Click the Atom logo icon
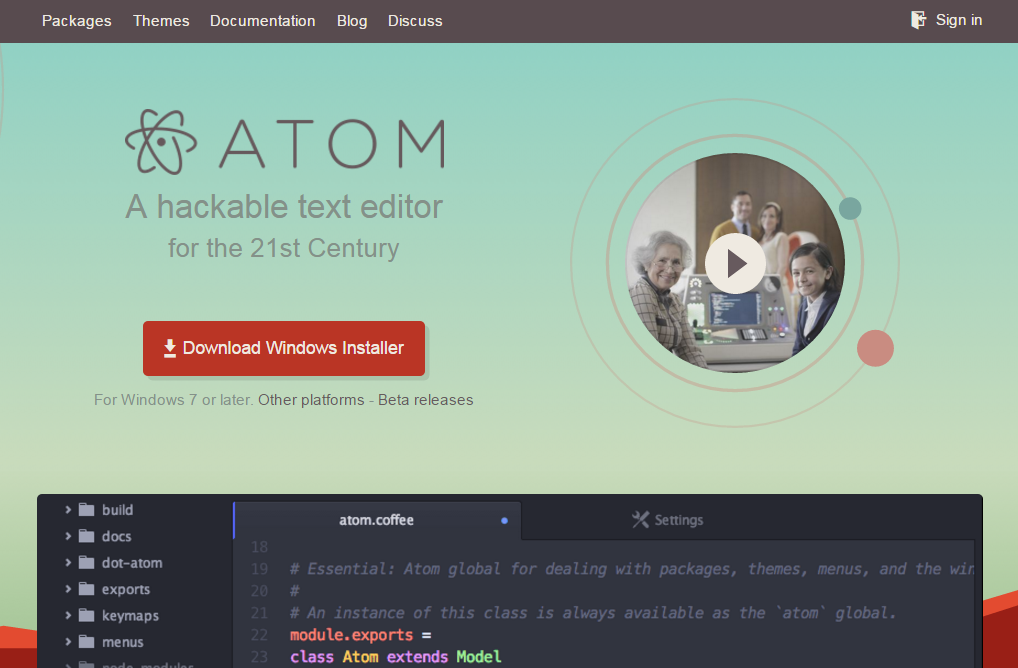Screen dimensions: 1018x668 pos(161,142)
